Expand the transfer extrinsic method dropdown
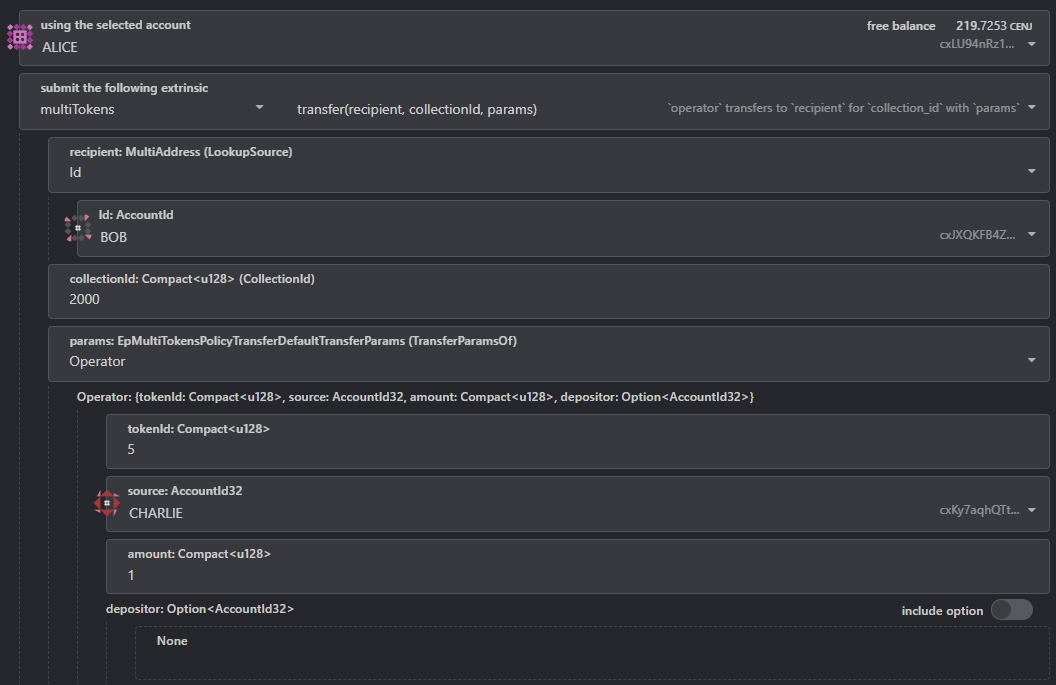Image resolution: width=1056 pixels, height=685 pixels. click(1032, 108)
